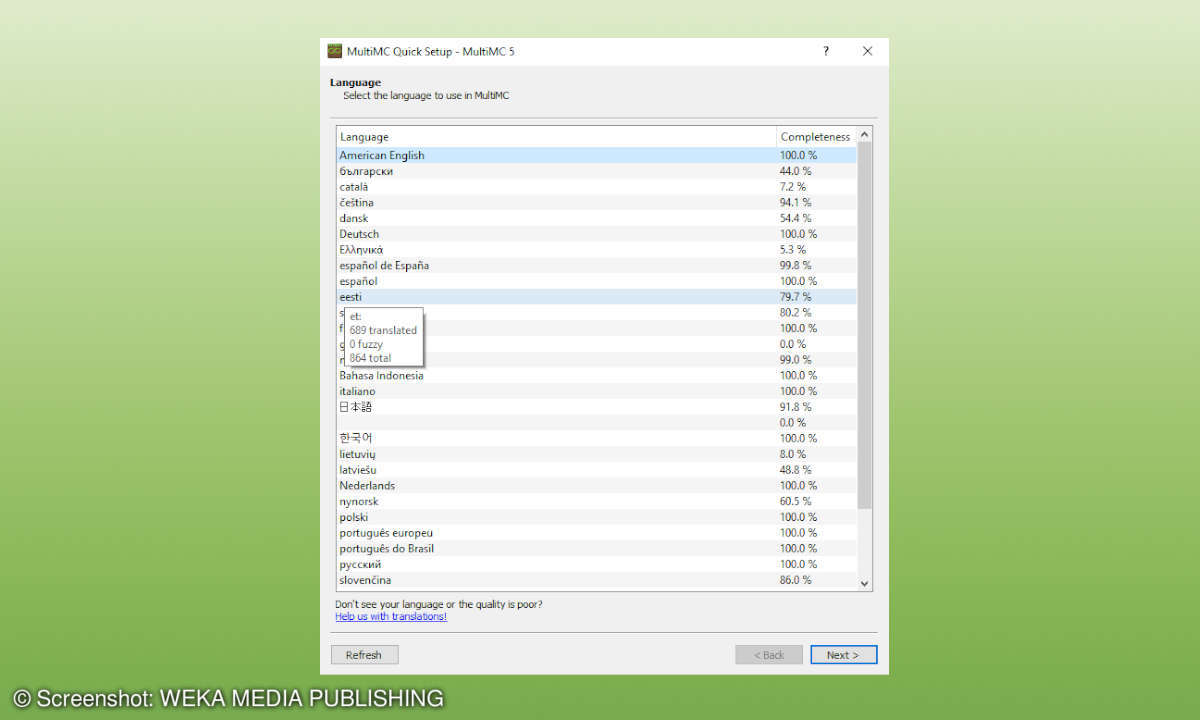Screen dimensions: 1200x720
Task: Click the 7.2 % completeness value
Action: click(793, 187)
